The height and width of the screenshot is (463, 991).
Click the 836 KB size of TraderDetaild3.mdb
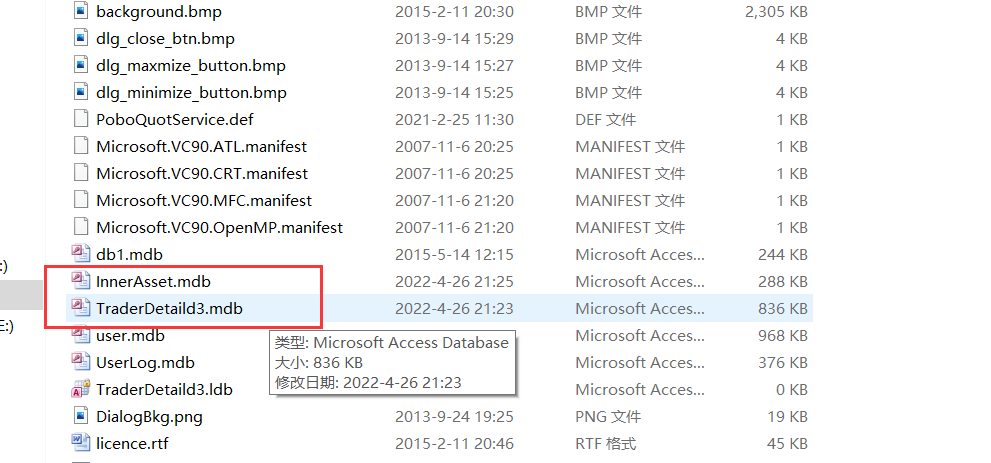point(782,308)
